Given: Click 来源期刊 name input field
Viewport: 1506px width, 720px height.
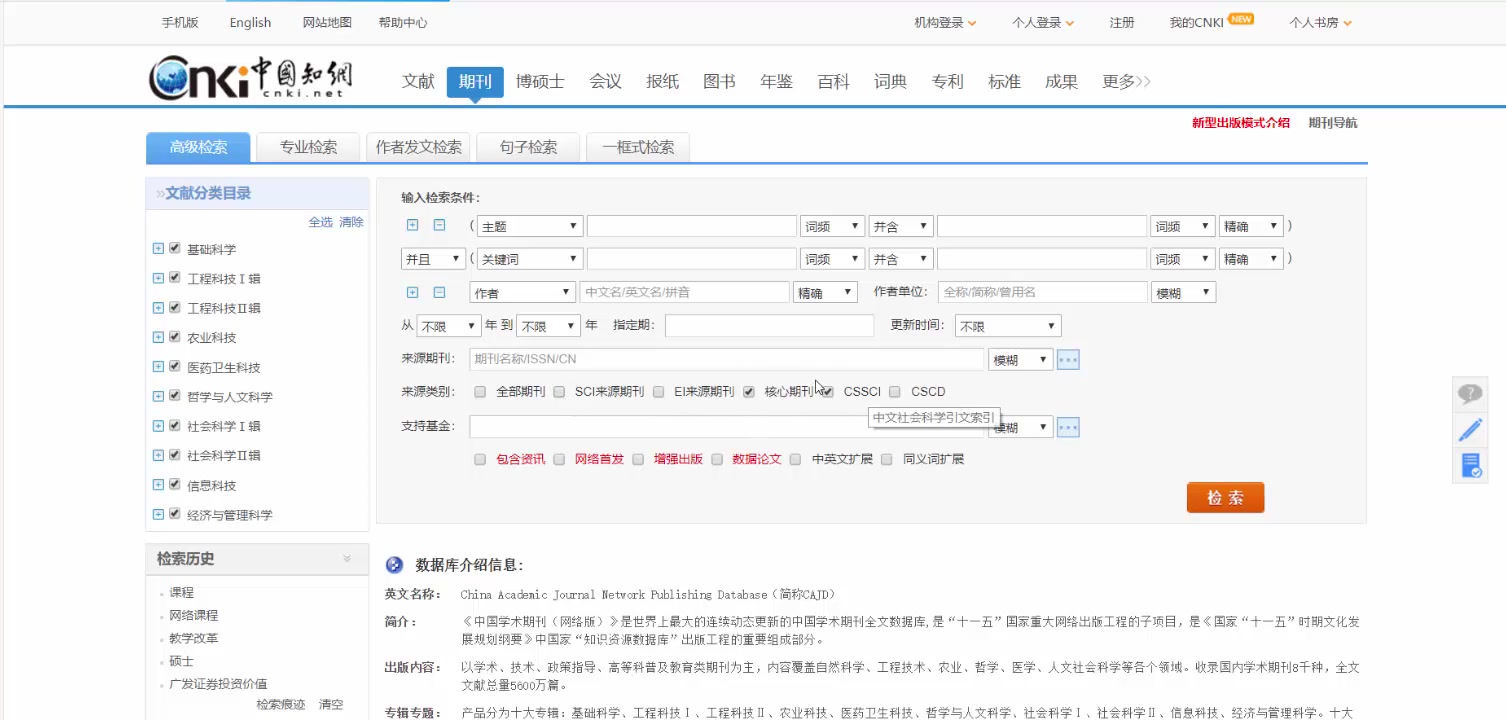Looking at the screenshot, I should click(726, 359).
